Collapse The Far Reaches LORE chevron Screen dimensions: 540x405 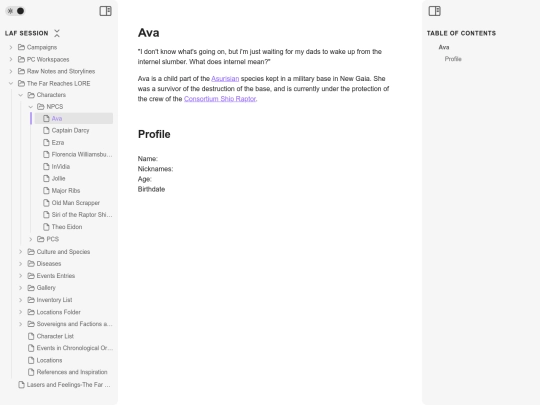[11, 83]
